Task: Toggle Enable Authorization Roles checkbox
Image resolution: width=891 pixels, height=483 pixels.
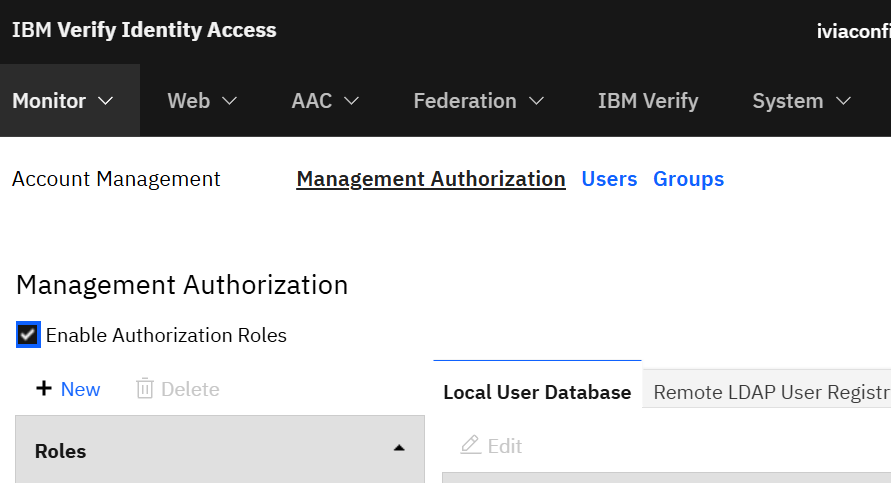Action: [28, 335]
